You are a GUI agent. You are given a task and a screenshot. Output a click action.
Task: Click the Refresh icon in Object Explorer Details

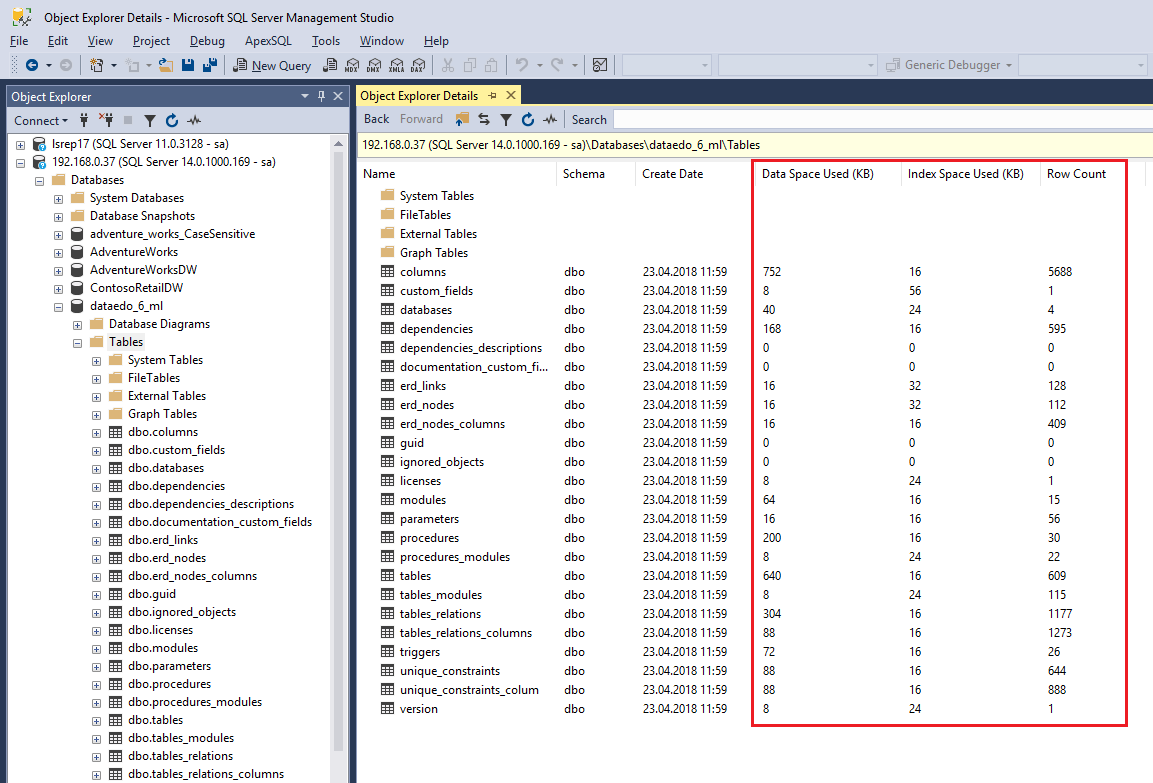528,119
